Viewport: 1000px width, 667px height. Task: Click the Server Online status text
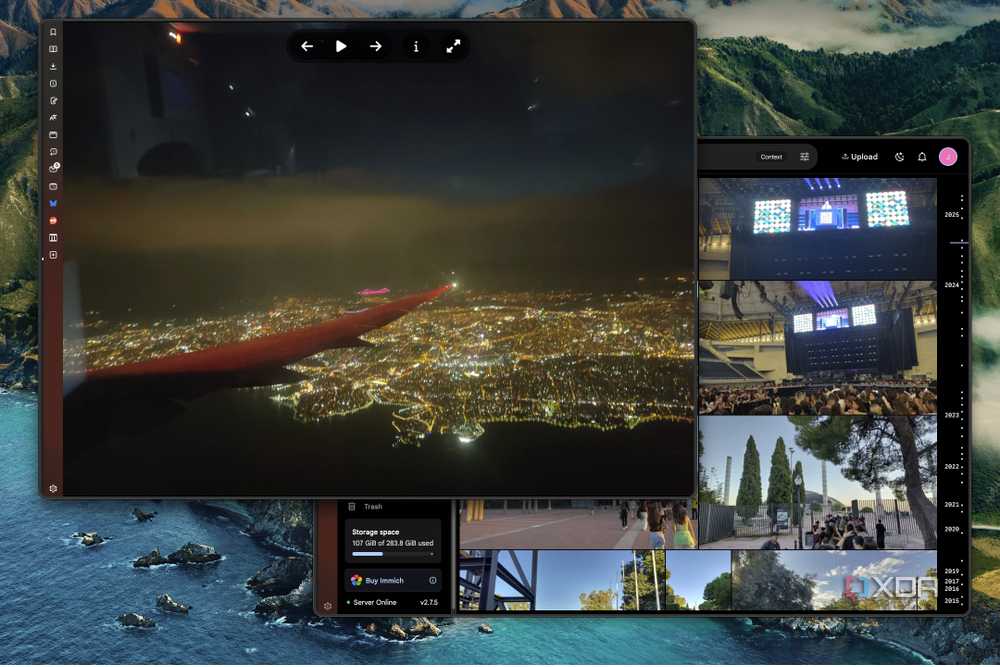coord(375,603)
